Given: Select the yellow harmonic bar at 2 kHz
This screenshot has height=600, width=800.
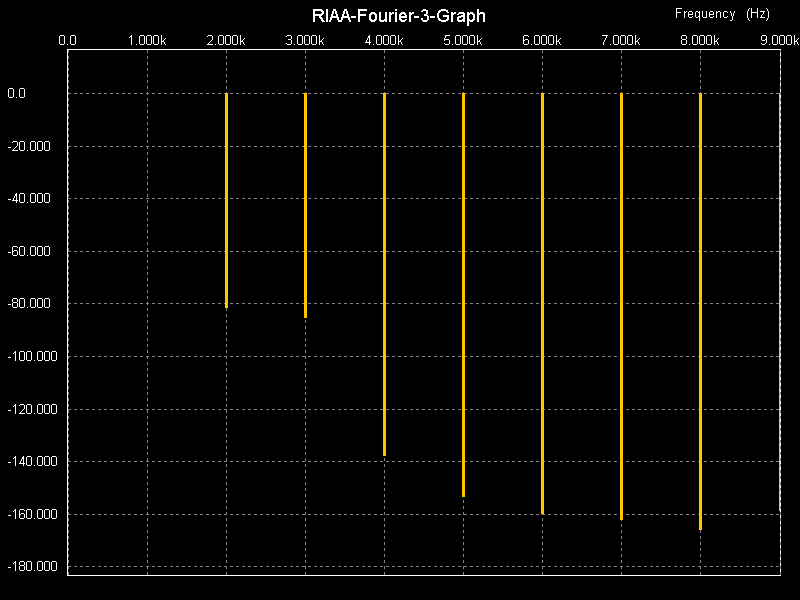Looking at the screenshot, I should click(x=227, y=201).
